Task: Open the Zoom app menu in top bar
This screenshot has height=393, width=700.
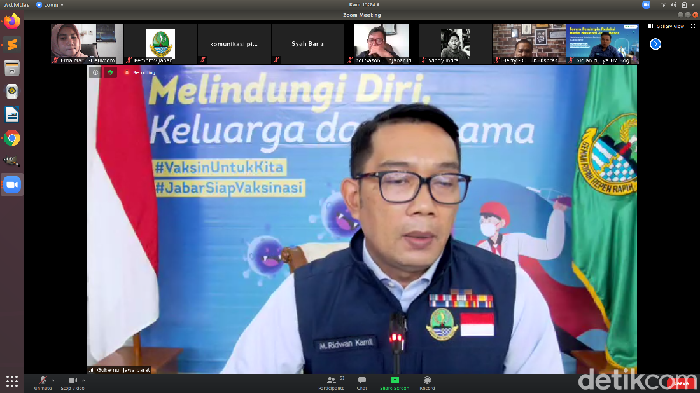Action: pyautogui.click(x=50, y=5)
